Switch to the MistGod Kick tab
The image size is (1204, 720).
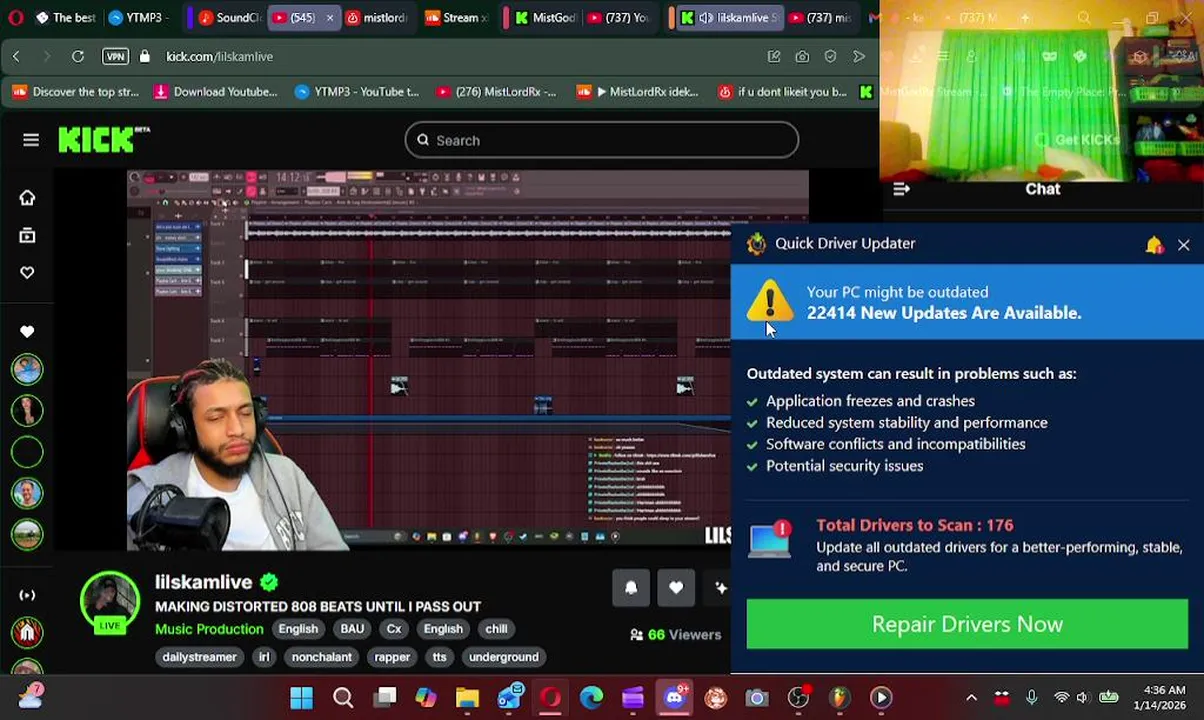(545, 18)
